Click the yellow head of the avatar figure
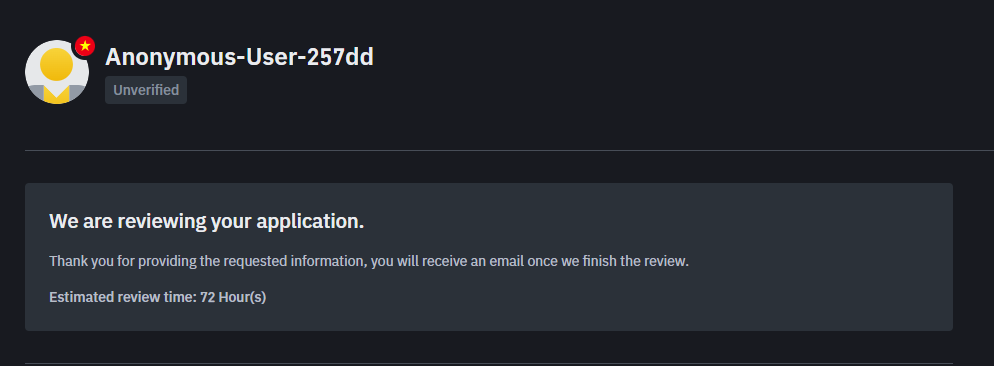The width and height of the screenshot is (994, 366). (56, 64)
